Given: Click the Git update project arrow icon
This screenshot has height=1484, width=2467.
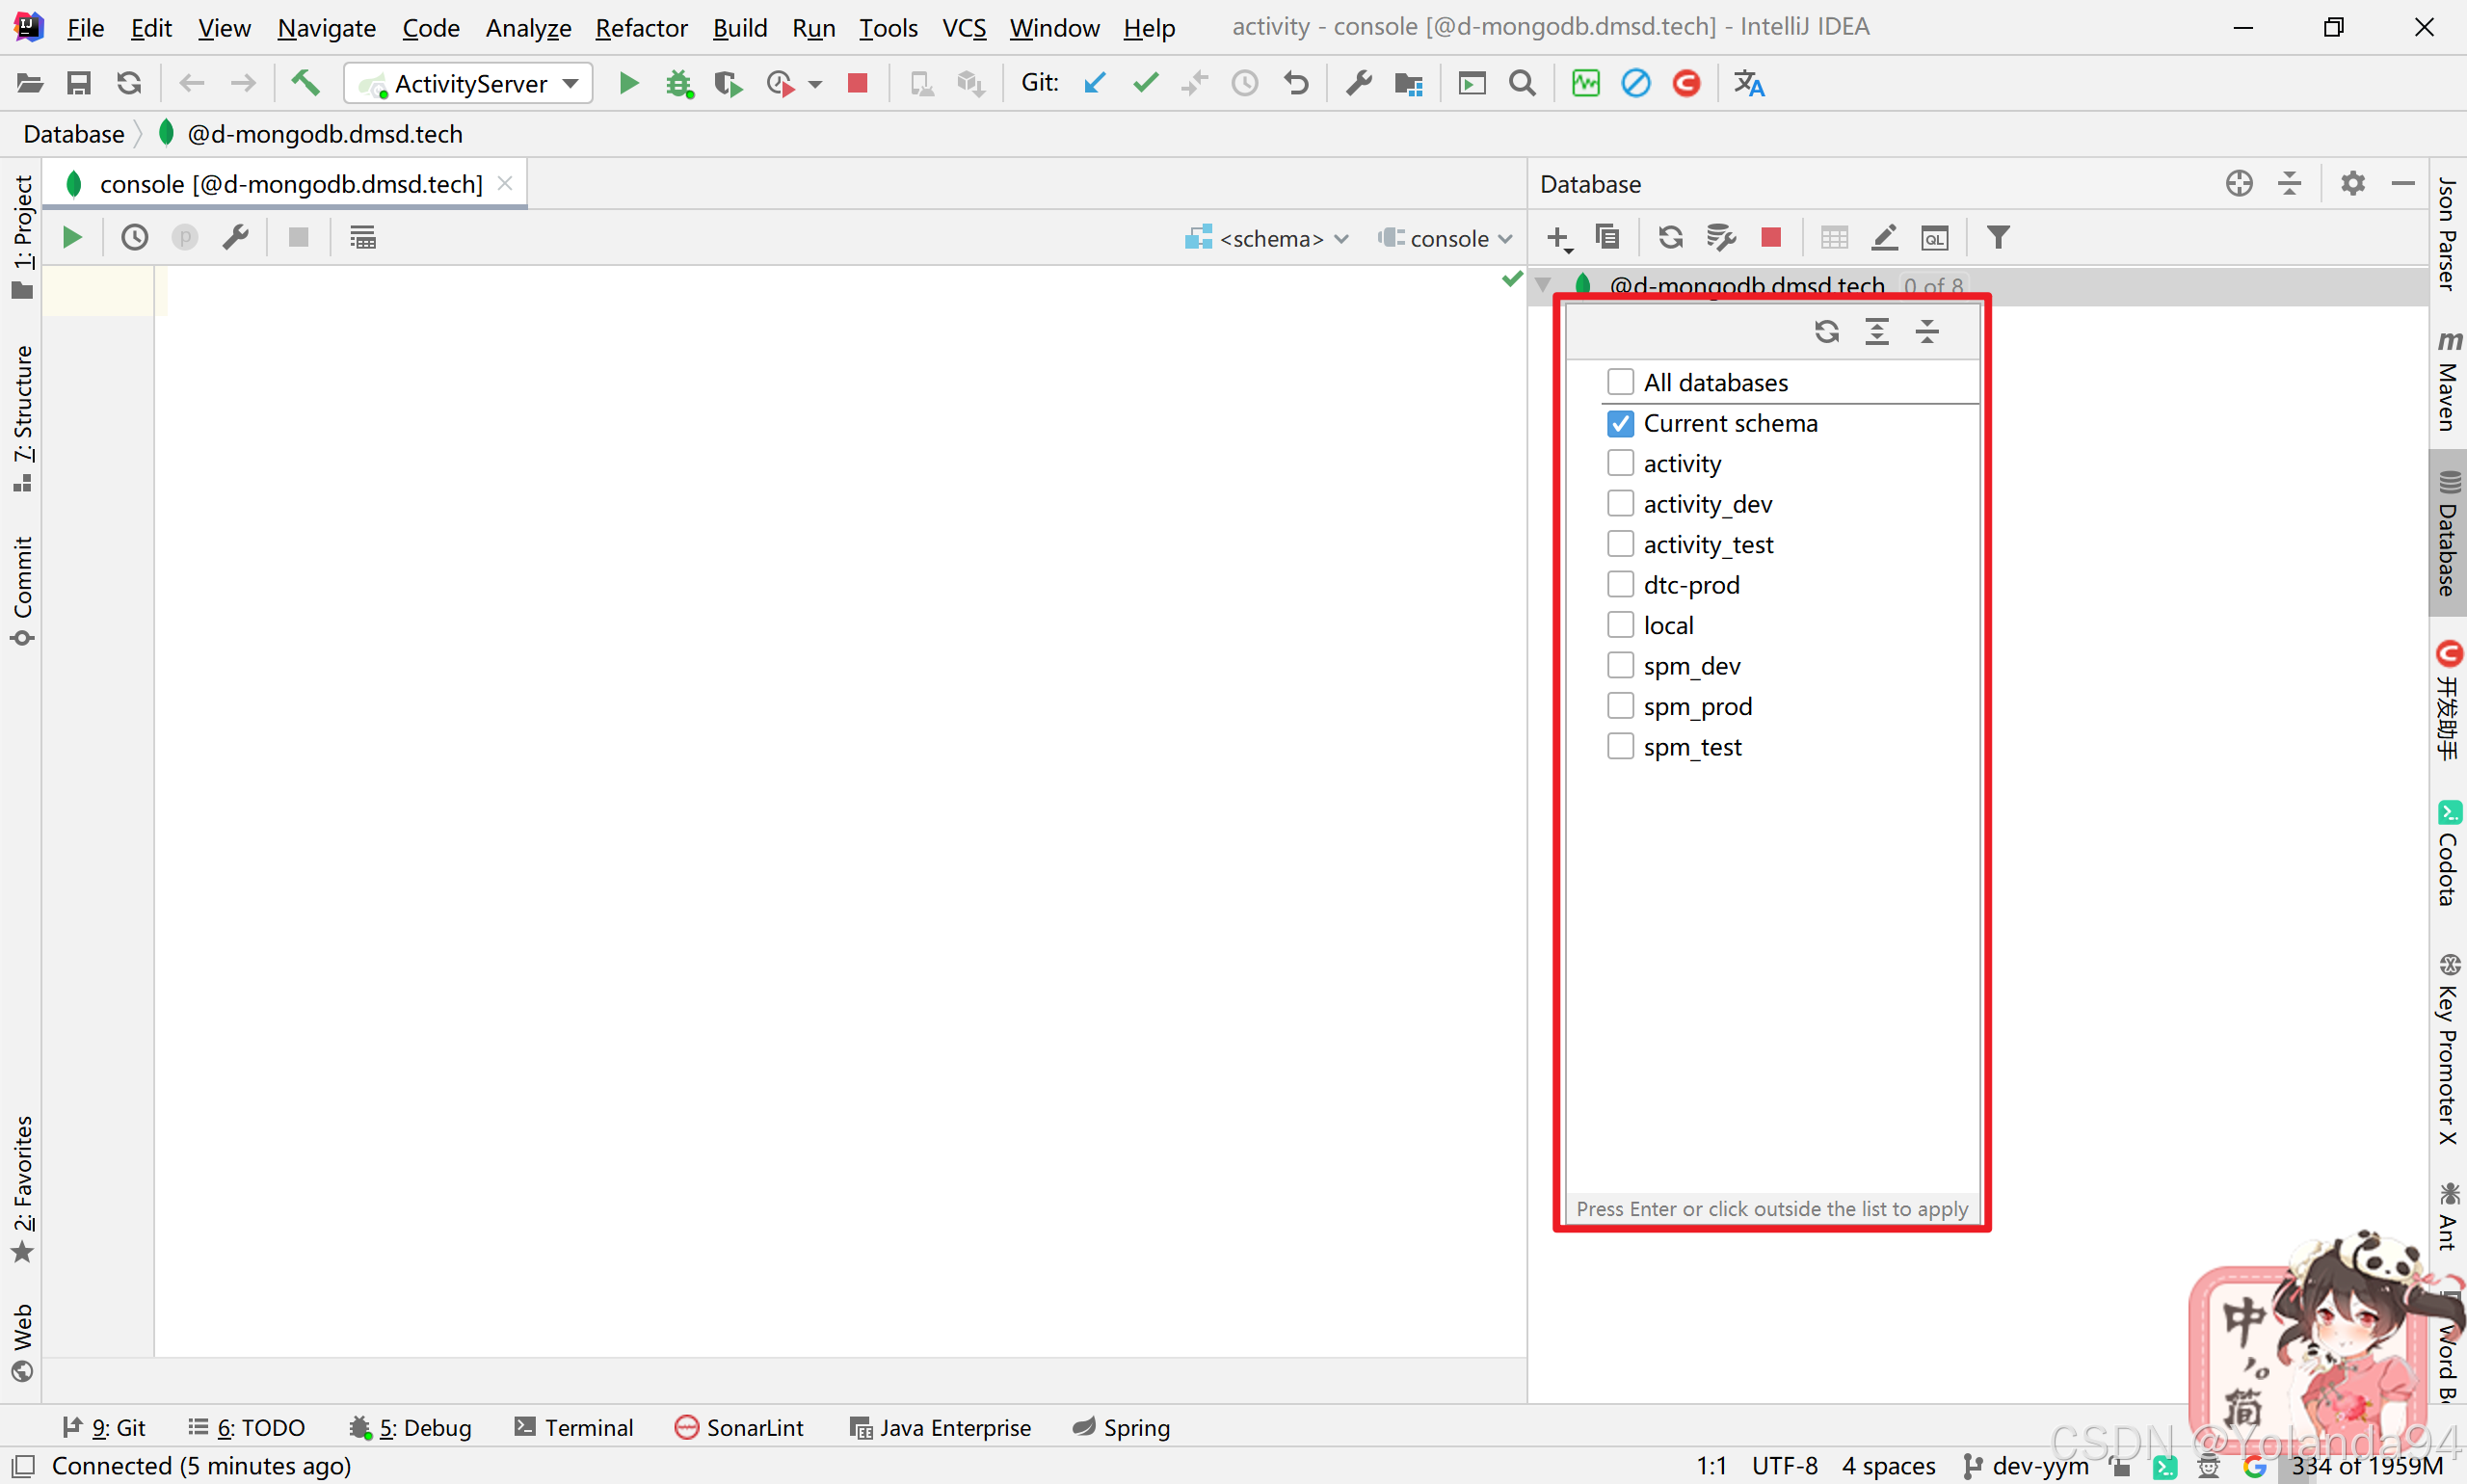Looking at the screenshot, I should point(1094,84).
